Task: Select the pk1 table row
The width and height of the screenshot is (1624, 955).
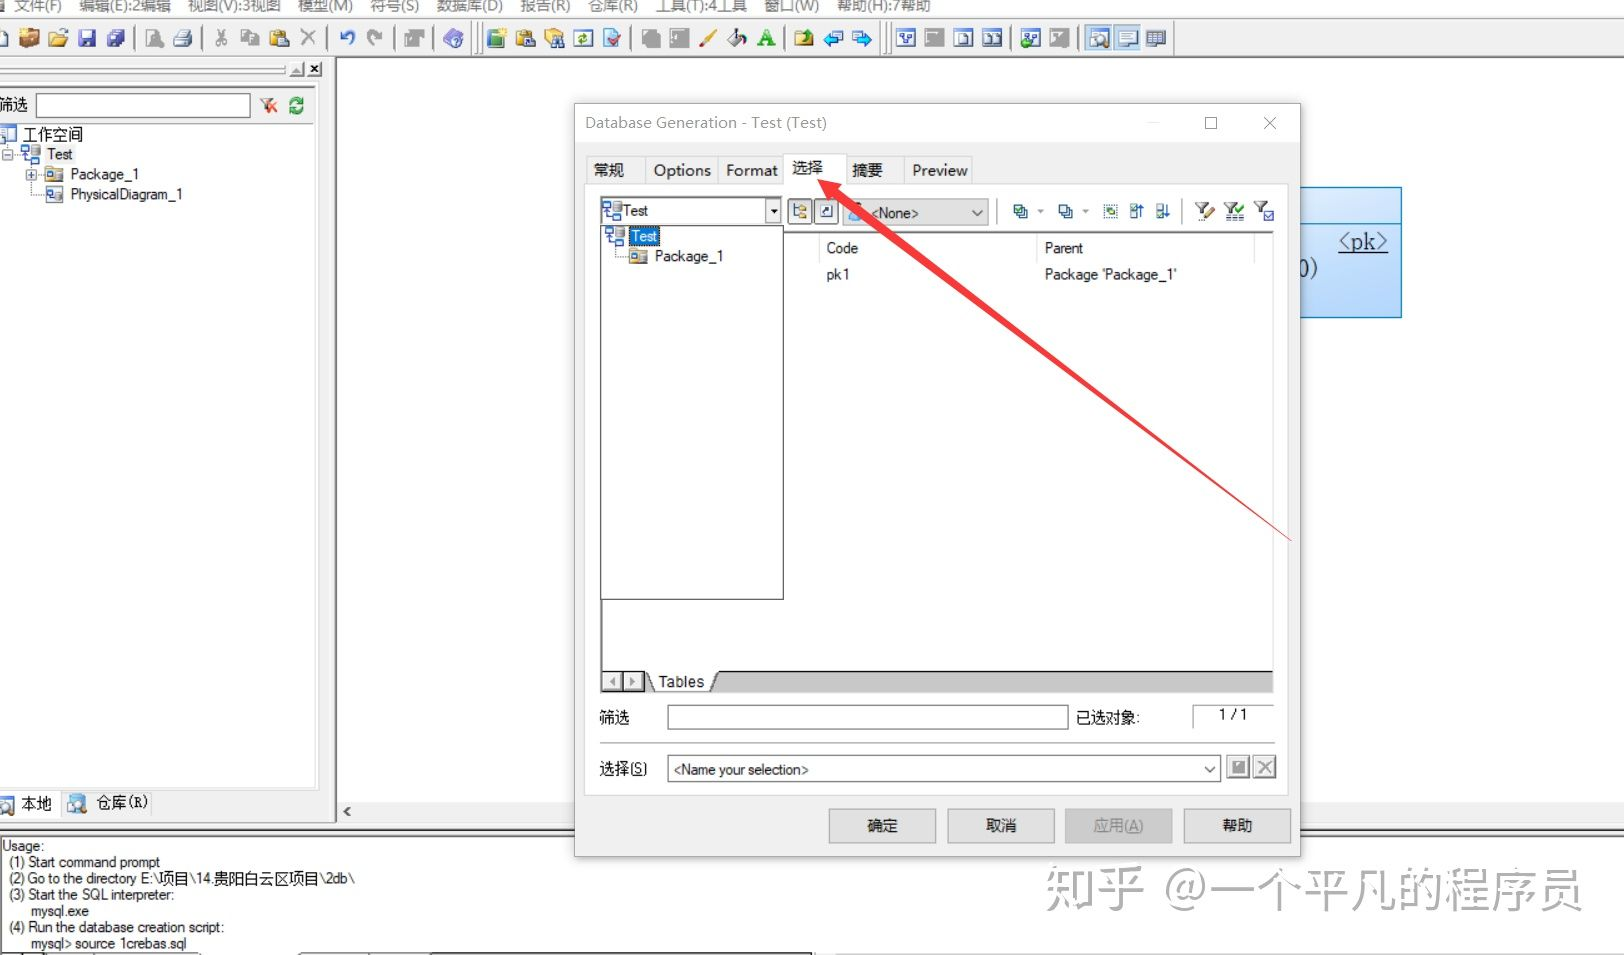Action: (x=1030, y=274)
